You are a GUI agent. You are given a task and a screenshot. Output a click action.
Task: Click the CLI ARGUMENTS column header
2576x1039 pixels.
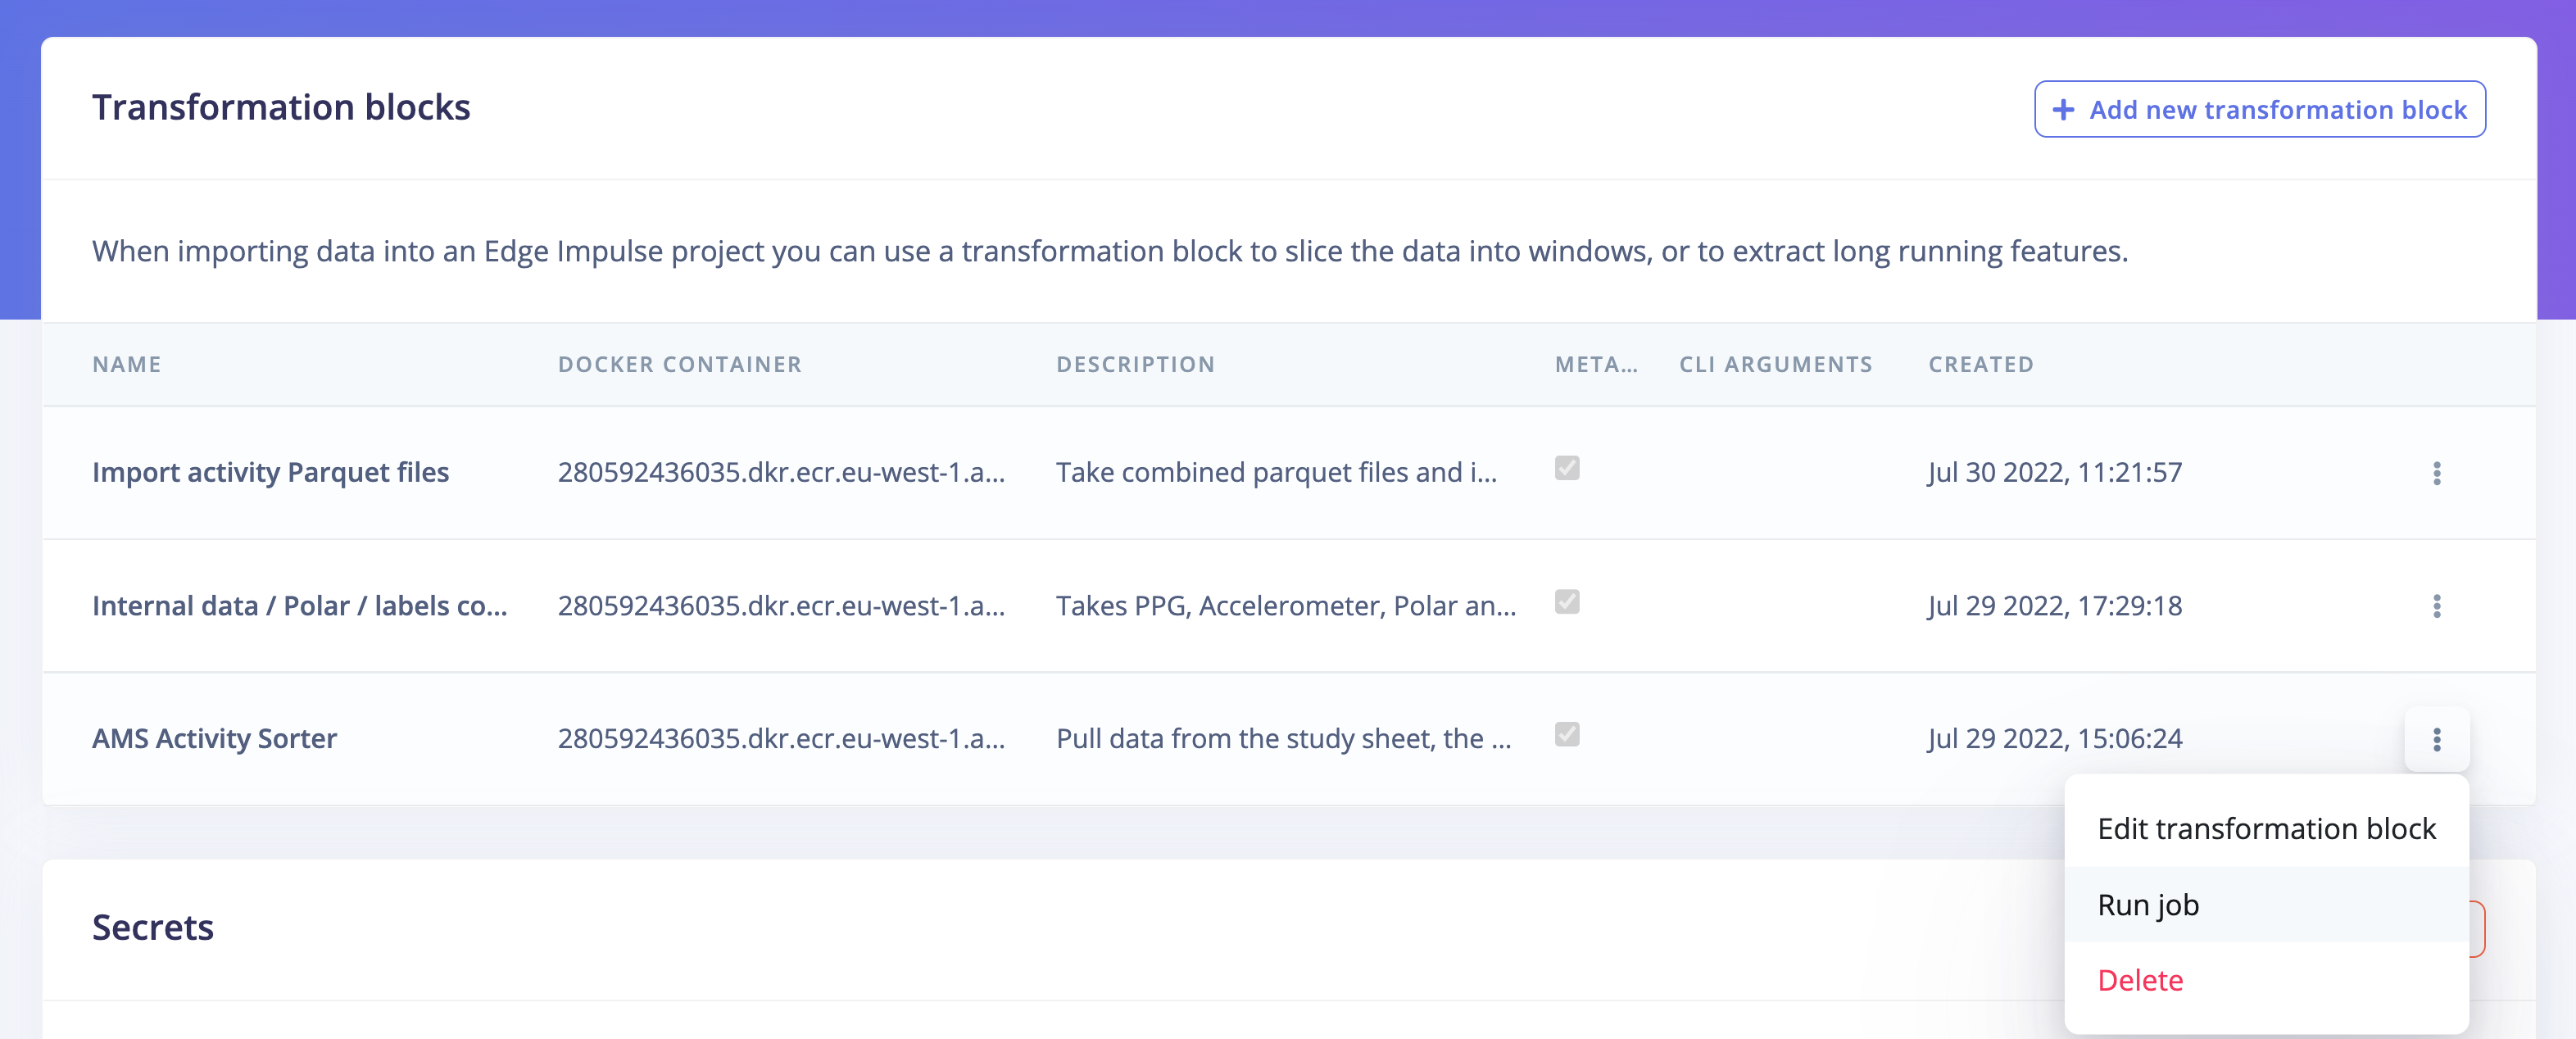(x=1775, y=365)
